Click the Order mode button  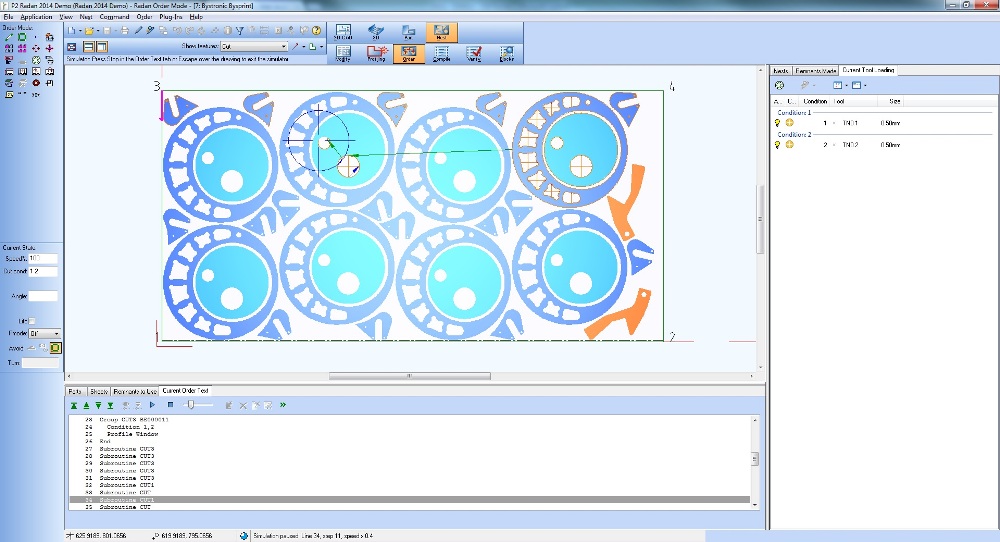click(407, 54)
